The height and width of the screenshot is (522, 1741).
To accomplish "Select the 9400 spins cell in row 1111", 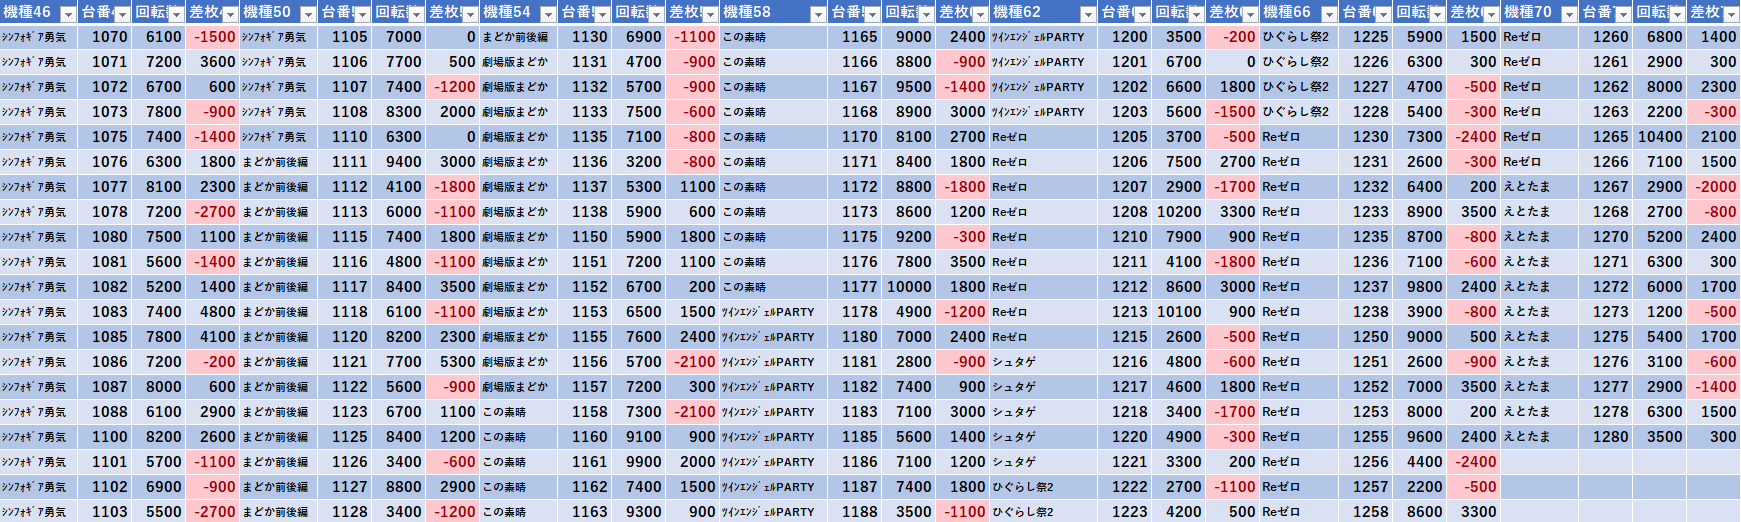I will [x=399, y=162].
